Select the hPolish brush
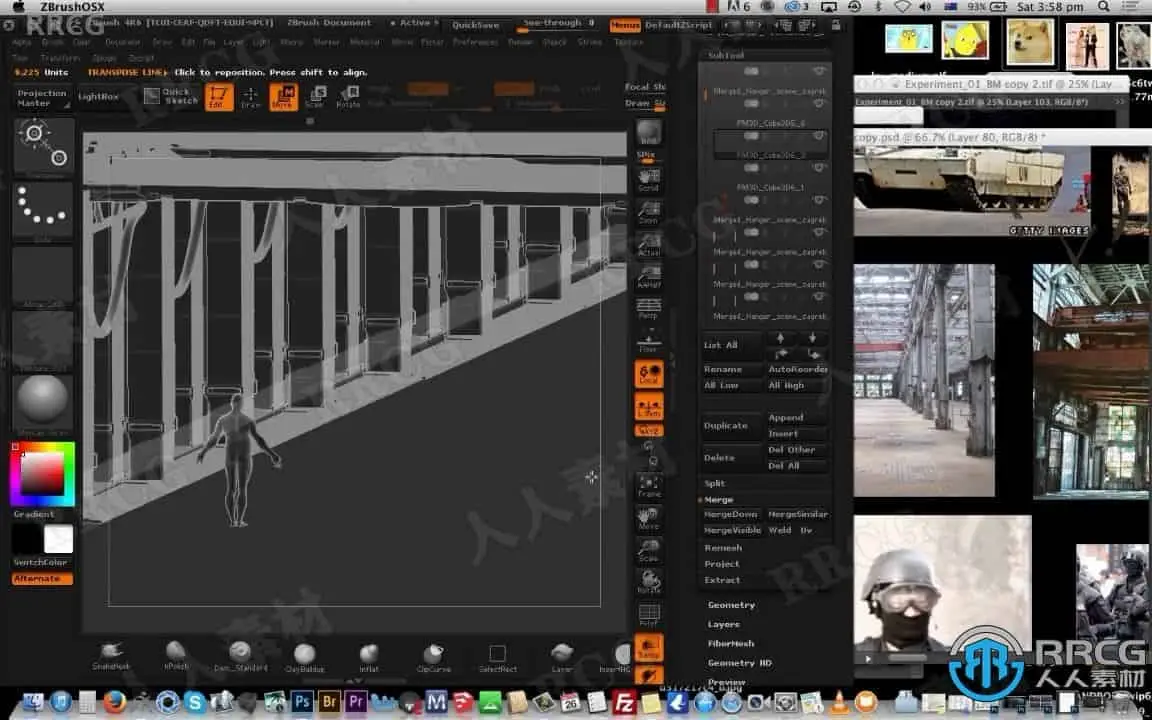This screenshot has width=1152, height=720. click(176, 656)
